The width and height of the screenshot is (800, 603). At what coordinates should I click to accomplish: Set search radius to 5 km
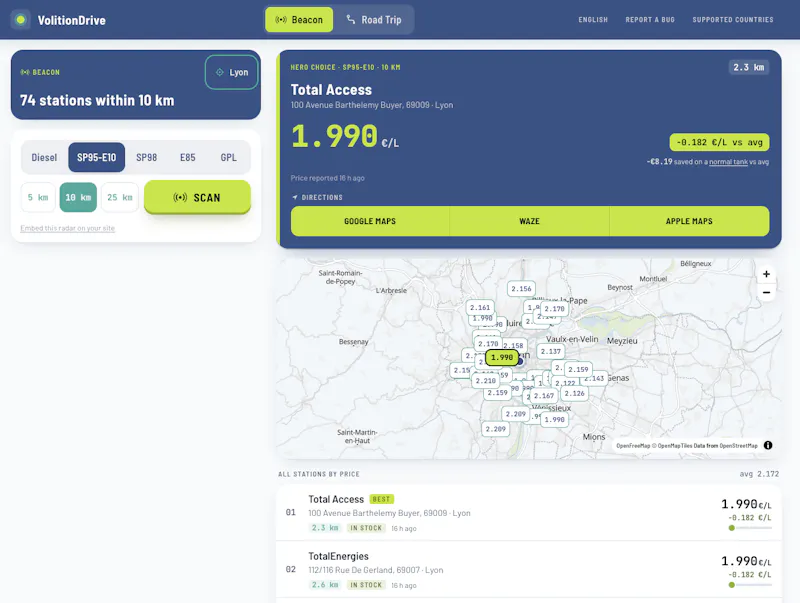(x=38, y=197)
